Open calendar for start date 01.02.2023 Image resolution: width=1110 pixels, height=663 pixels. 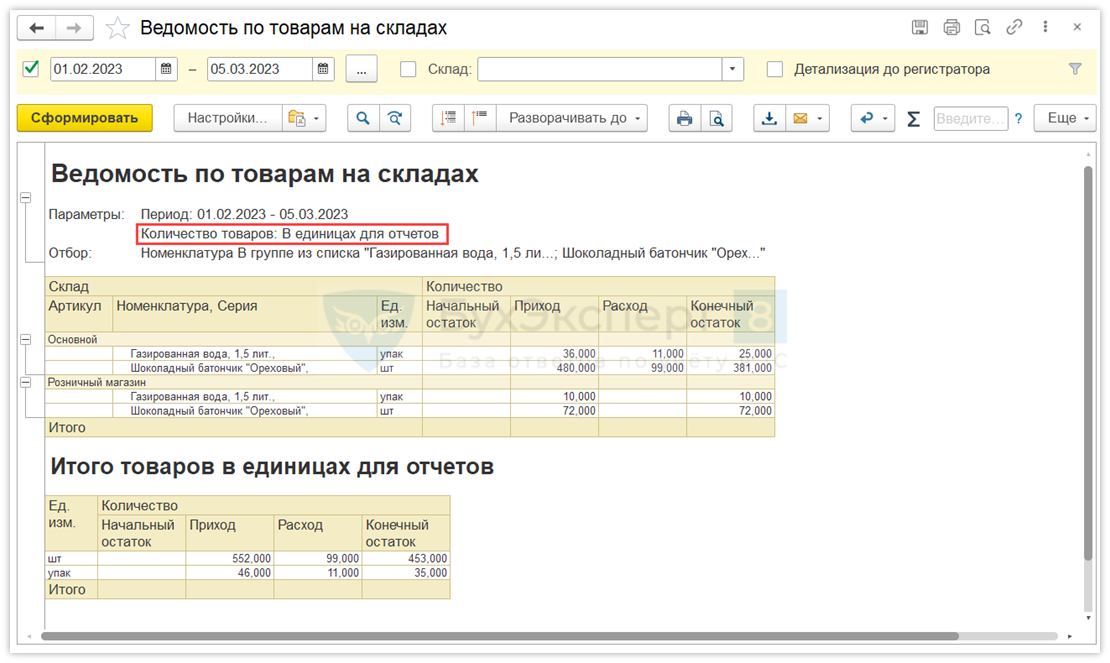pos(167,69)
